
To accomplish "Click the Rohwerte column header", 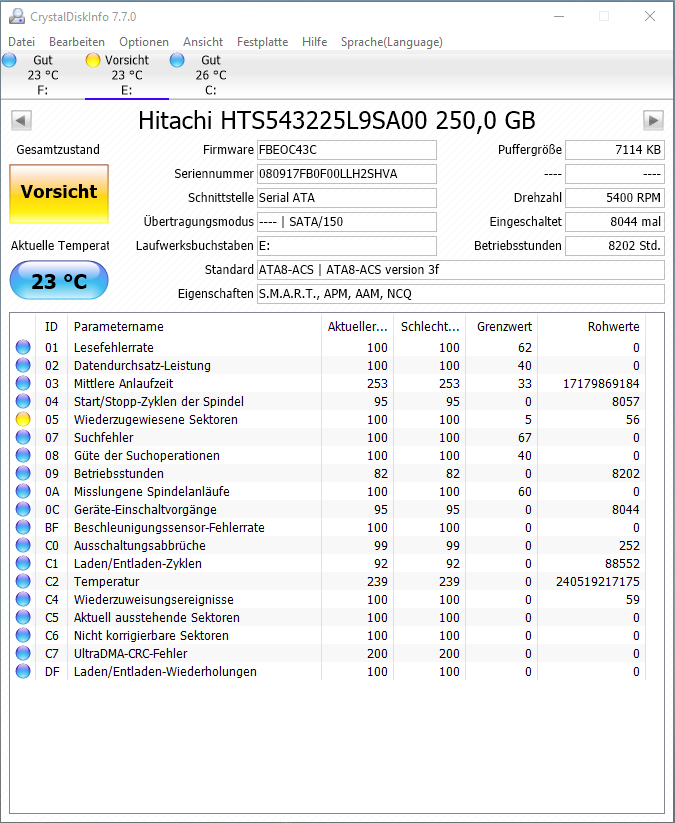I will tap(592, 326).
